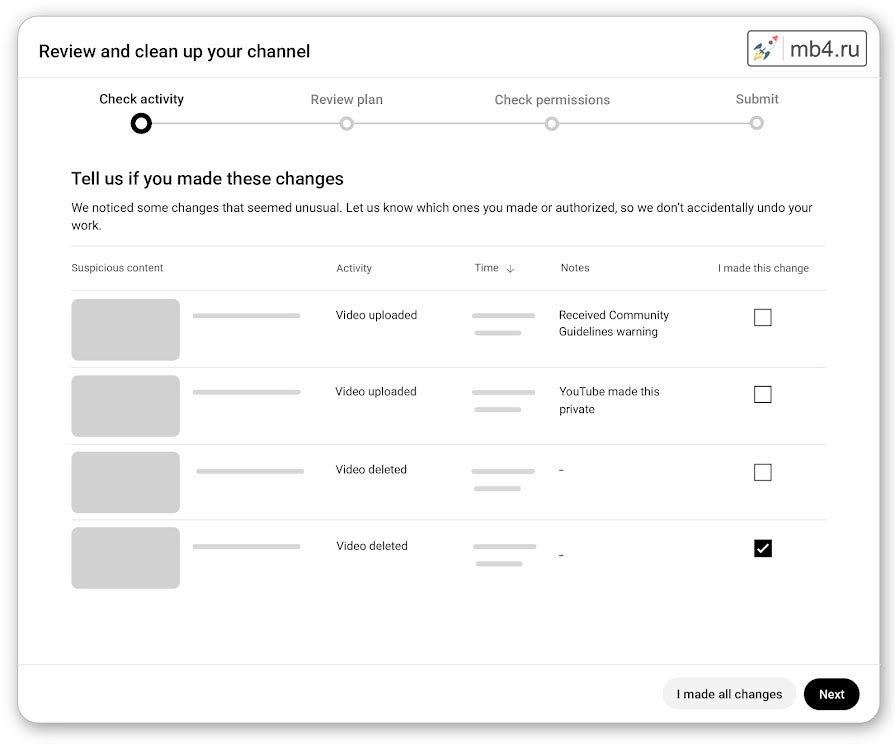This screenshot has width=895, height=747.
Task: Select the Check permissions step circle
Action: tap(551, 123)
